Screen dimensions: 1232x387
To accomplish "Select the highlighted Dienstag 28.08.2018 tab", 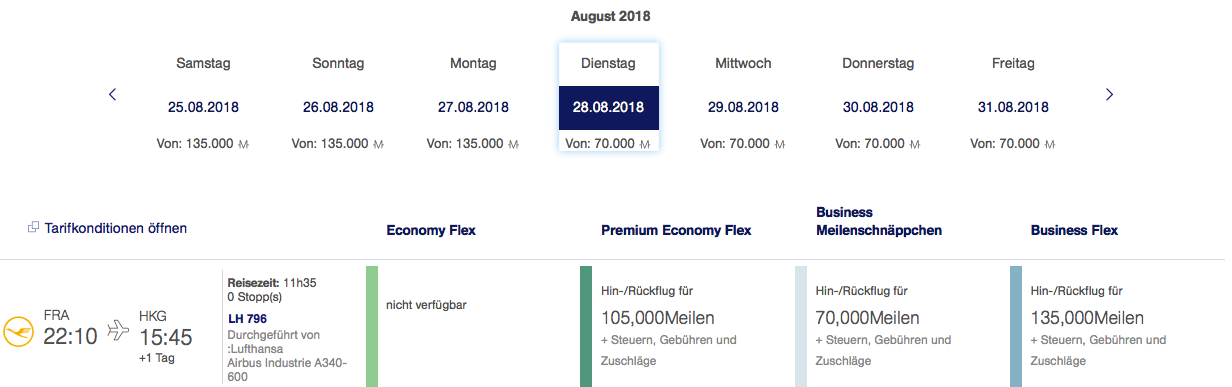I will click(x=608, y=98).
